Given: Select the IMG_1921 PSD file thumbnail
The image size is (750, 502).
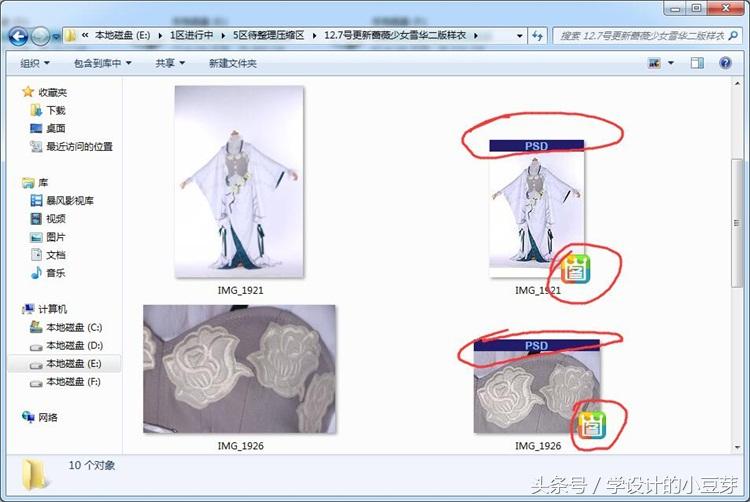Looking at the screenshot, I should (x=537, y=208).
